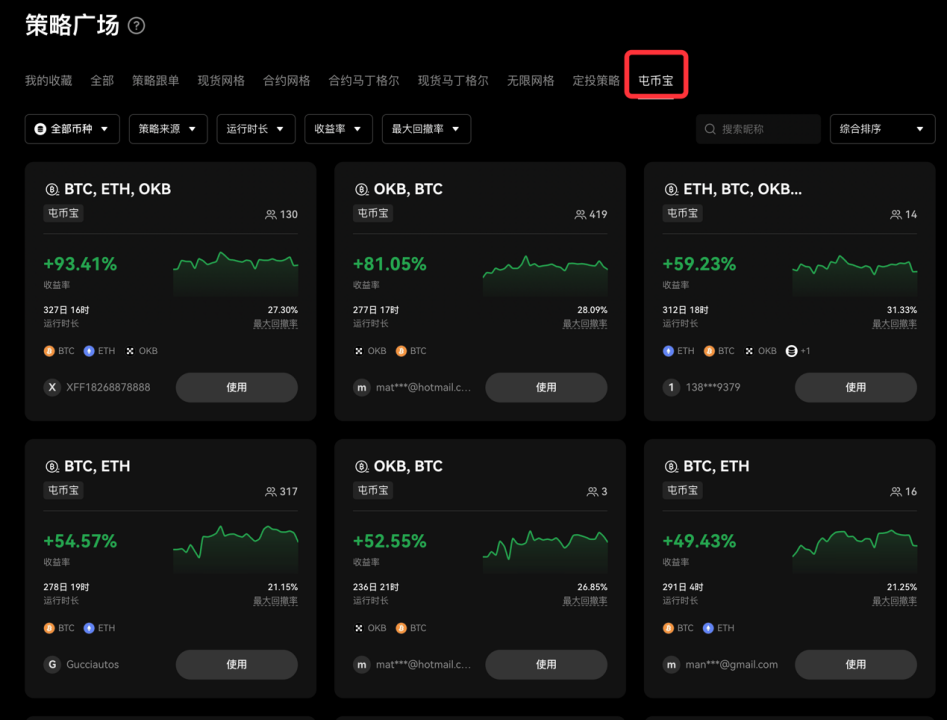The width and height of the screenshot is (947, 720).
Task: Select the 屯币宝 tab
Action: click(656, 80)
